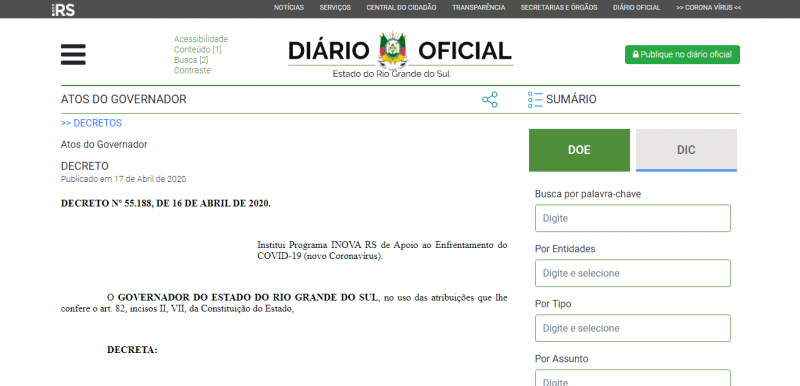Click 'GOVERNADOR DO ESTADO DO RIO GRANDE DO SUL' text

[248, 298]
